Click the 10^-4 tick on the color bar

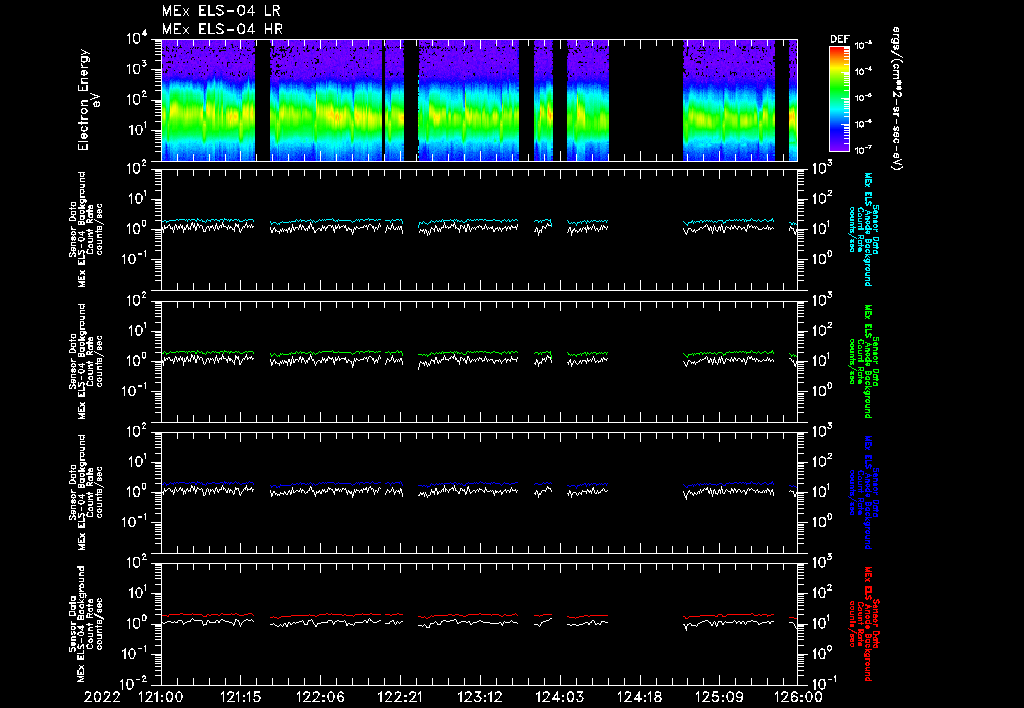click(x=863, y=71)
